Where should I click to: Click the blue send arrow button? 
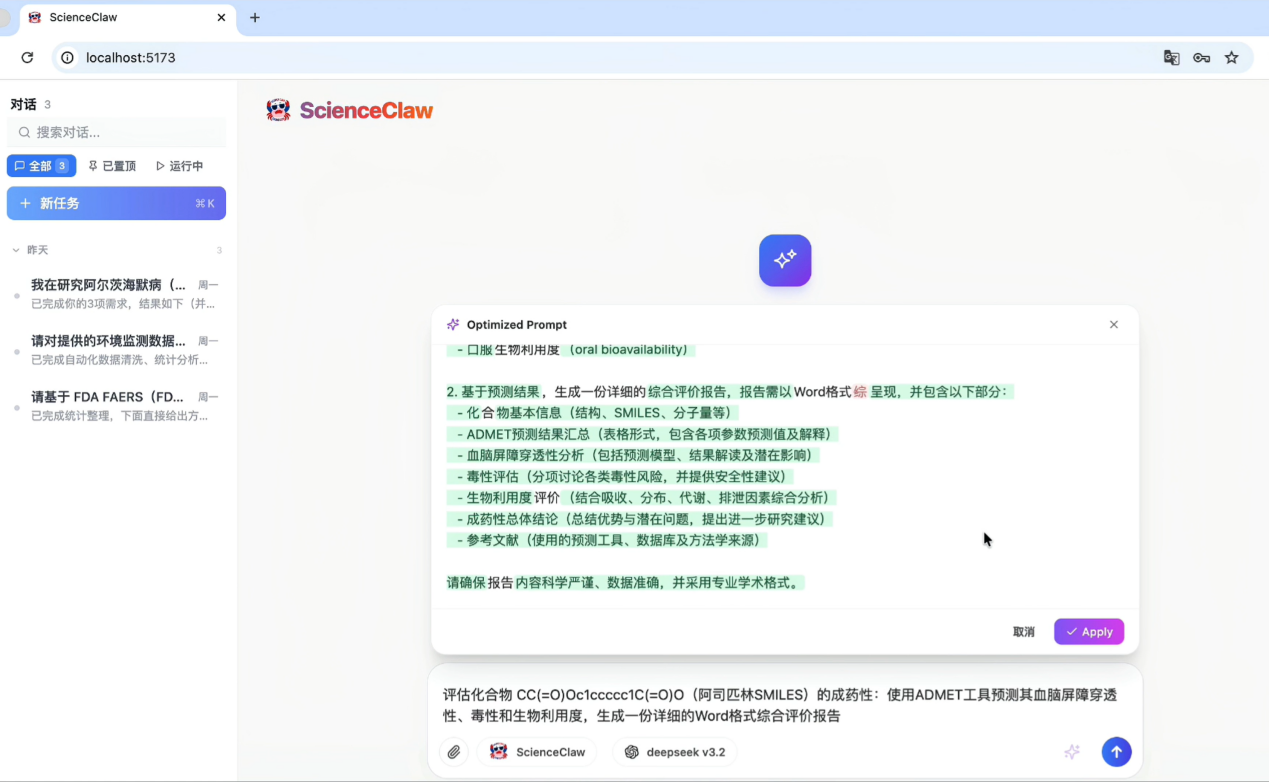(1116, 752)
